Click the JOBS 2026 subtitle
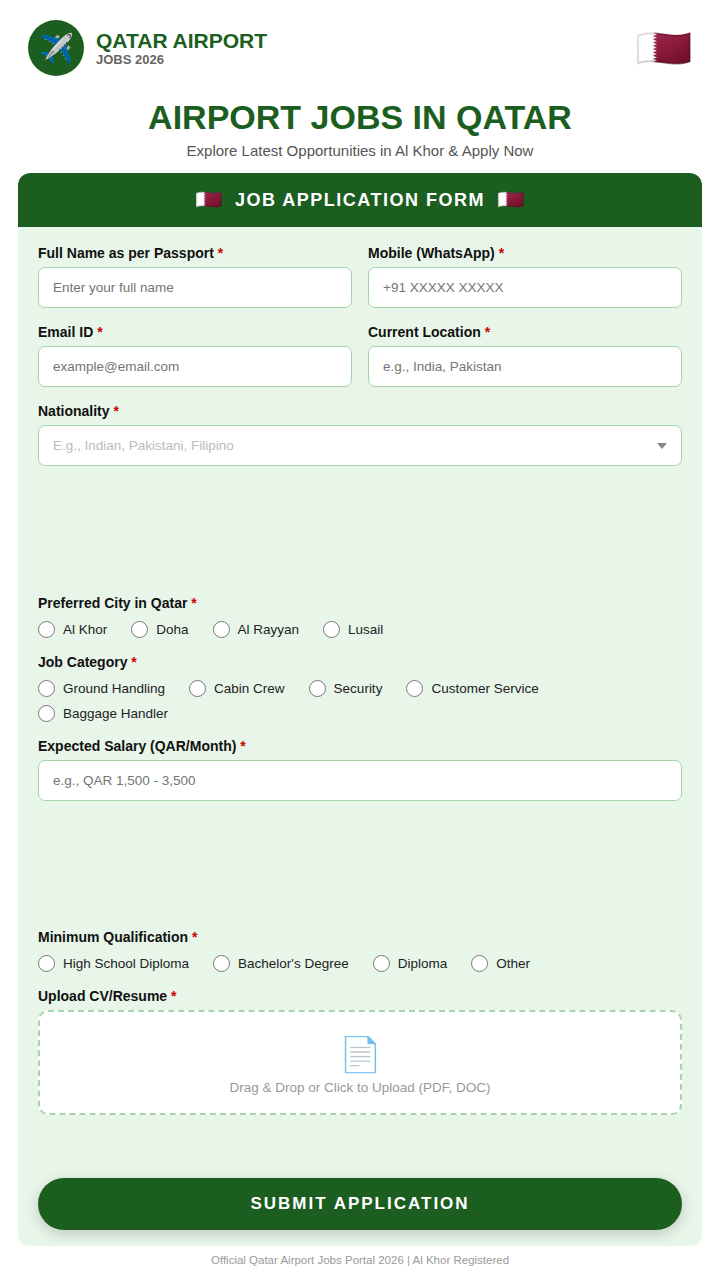This screenshot has width=720, height=1280. coord(130,60)
